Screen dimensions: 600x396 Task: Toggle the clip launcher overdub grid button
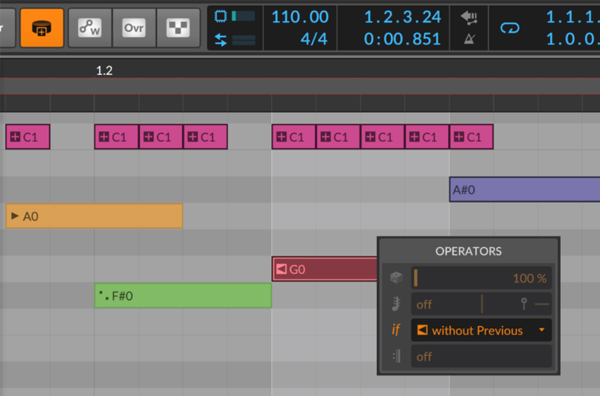coord(178,28)
